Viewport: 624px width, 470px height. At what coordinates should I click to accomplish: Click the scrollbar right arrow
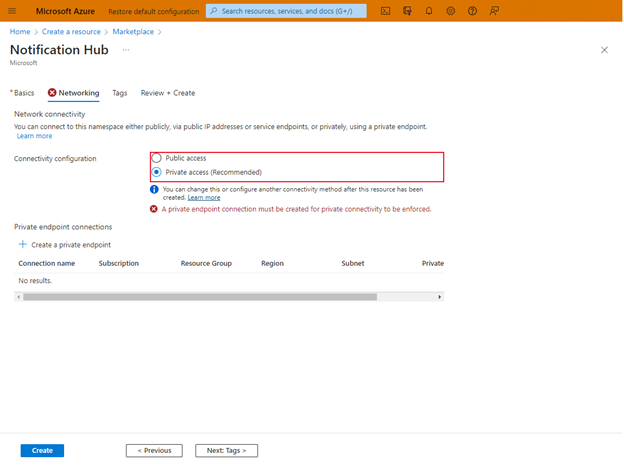[439, 297]
